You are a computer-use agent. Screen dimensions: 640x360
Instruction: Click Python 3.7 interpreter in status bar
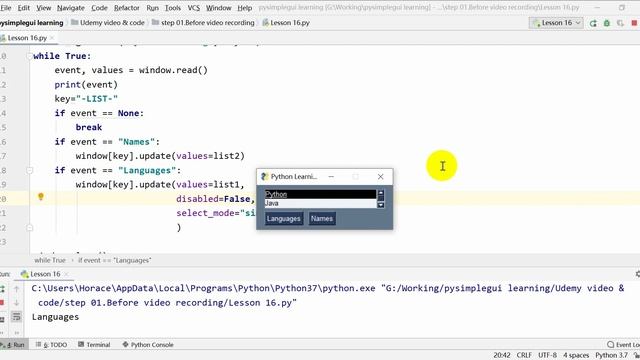point(611,356)
